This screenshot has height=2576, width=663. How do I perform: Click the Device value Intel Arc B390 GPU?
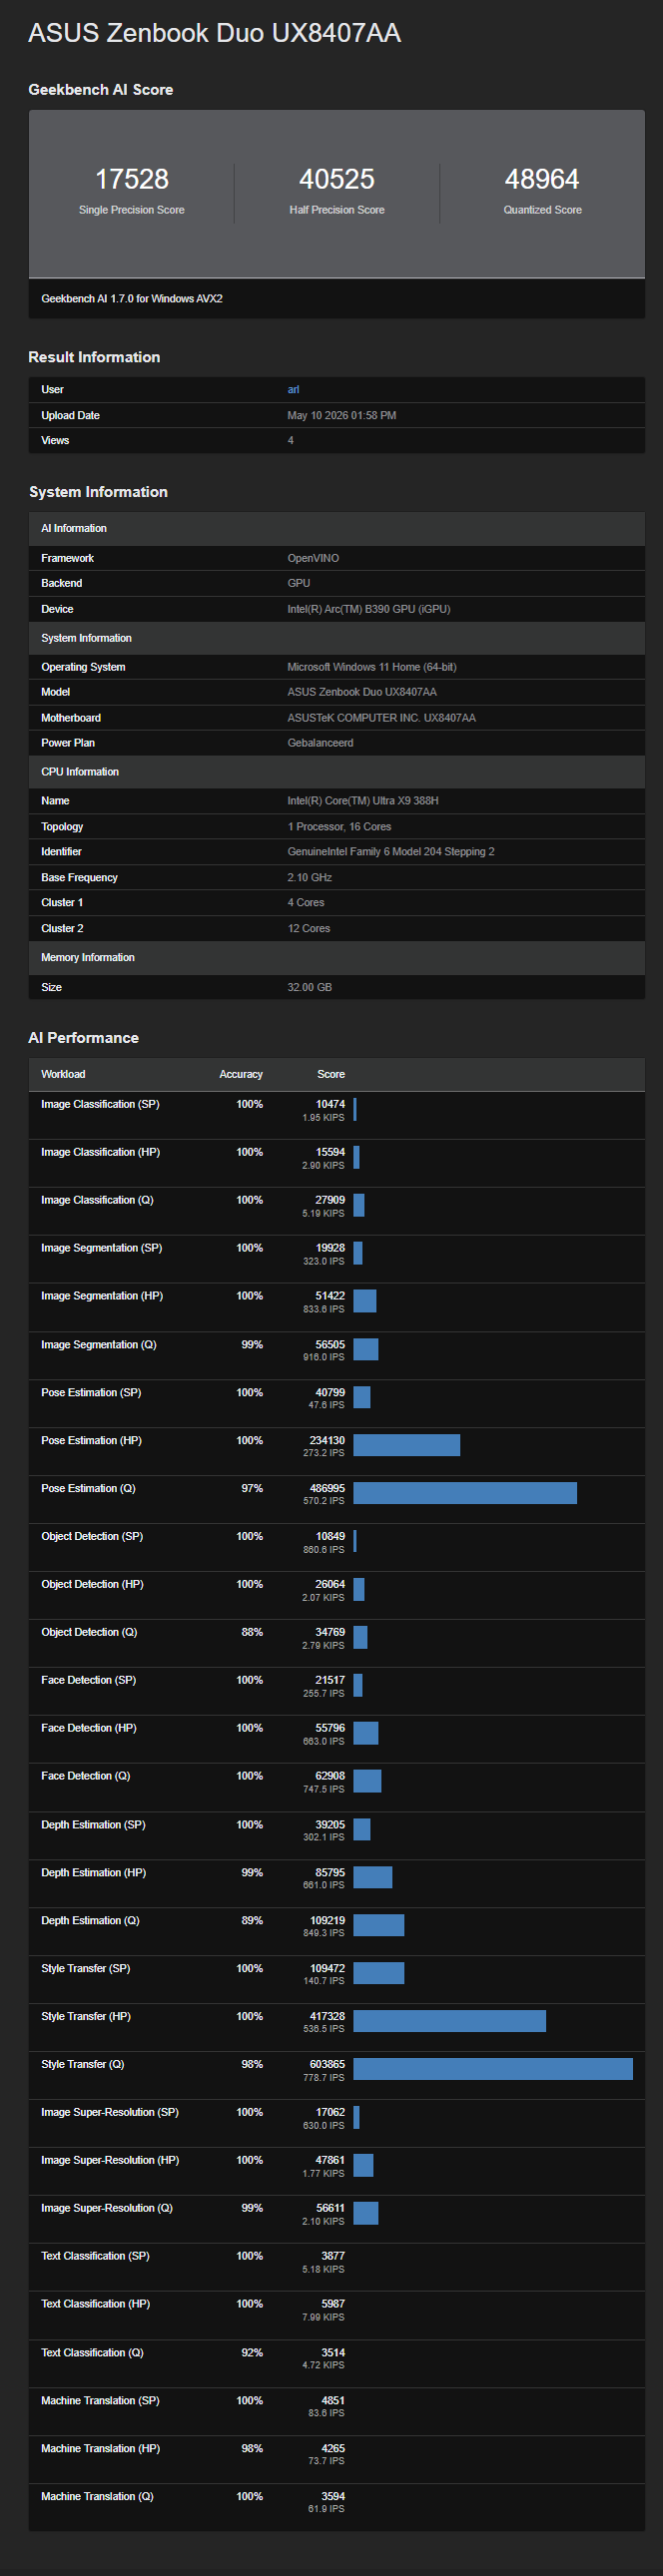click(x=369, y=609)
